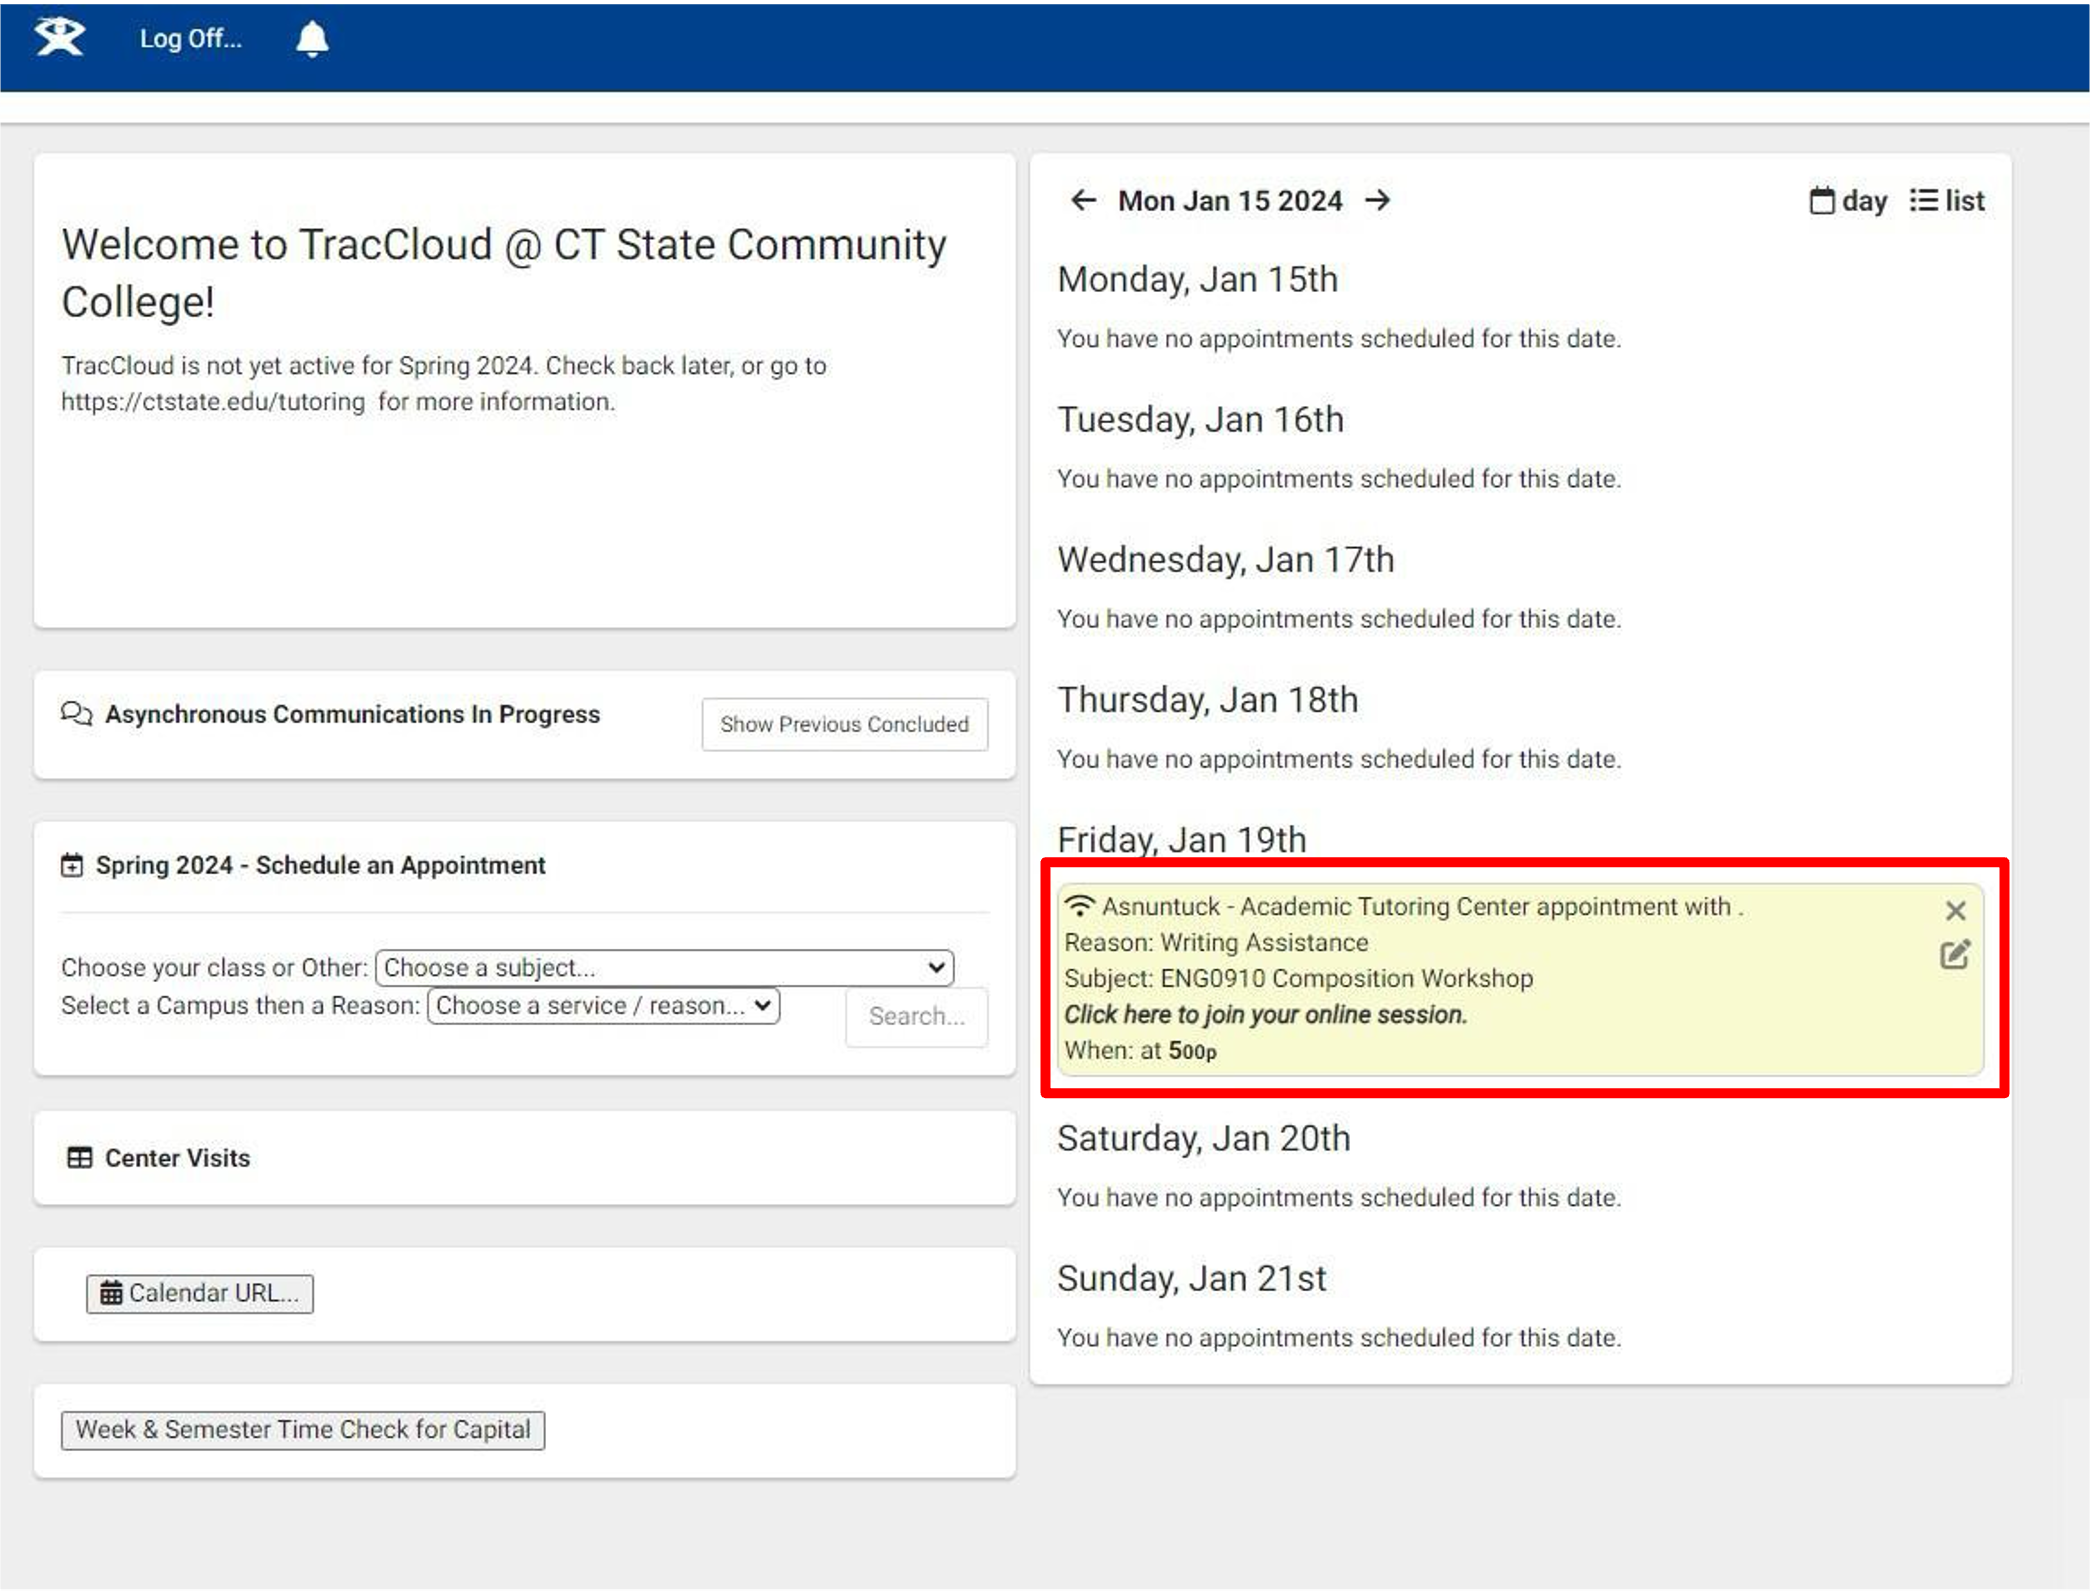This screenshot has height=1595, width=2090.
Task: Switch calendar to list view
Action: pos(1946,201)
